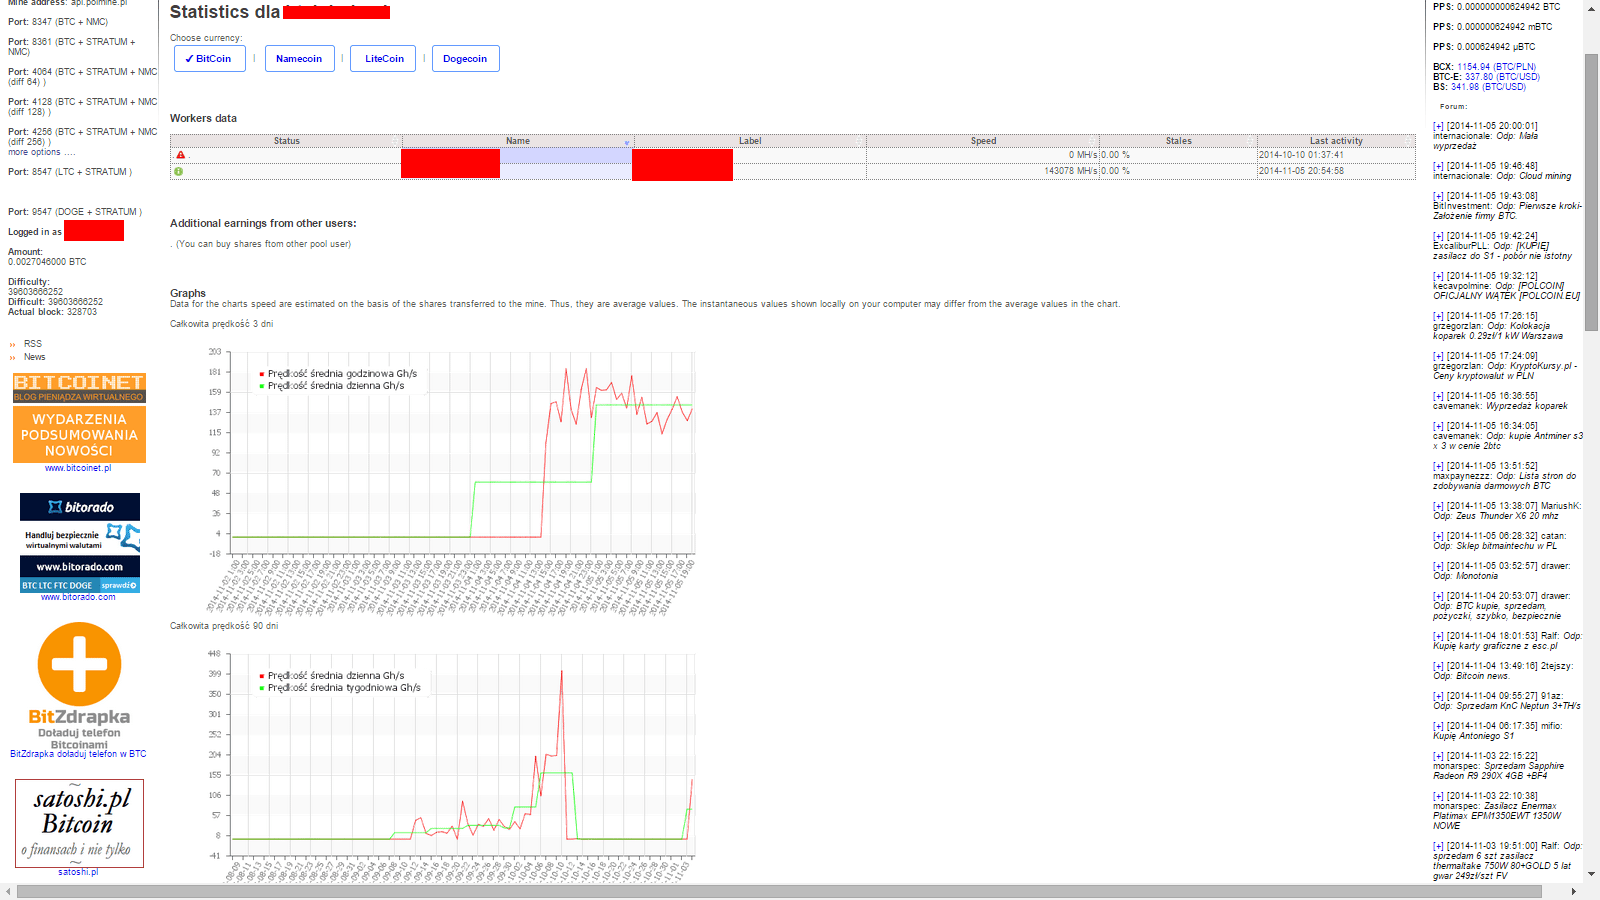This screenshot has width=1600, height=900.
Task: Select the BitCoin currency button
Action: (x=210, y=59)
